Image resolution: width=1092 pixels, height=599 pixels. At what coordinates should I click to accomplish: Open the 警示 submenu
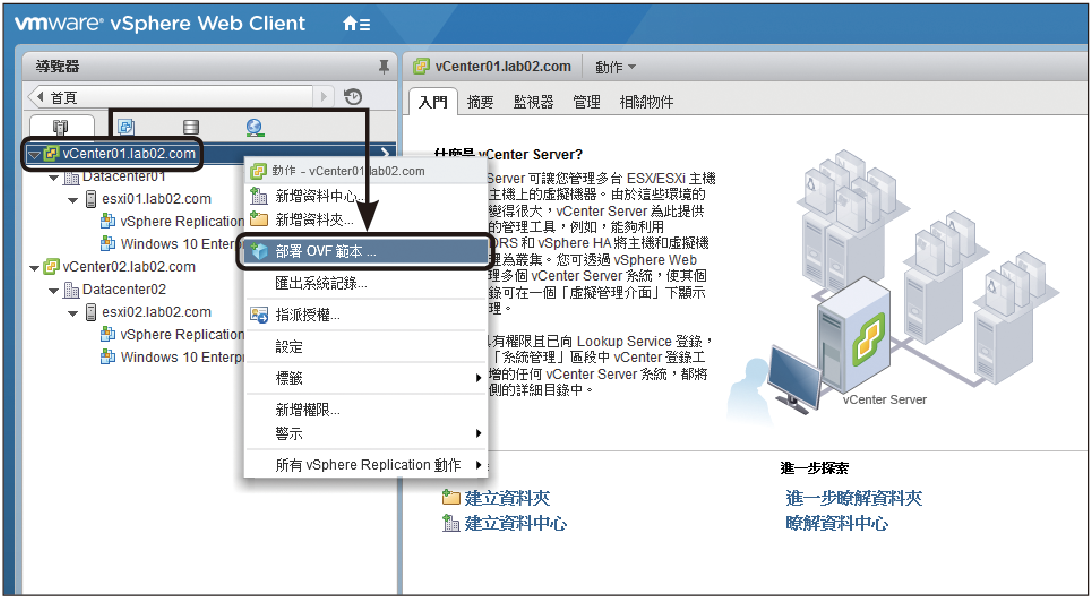click(x=366, y=433)
